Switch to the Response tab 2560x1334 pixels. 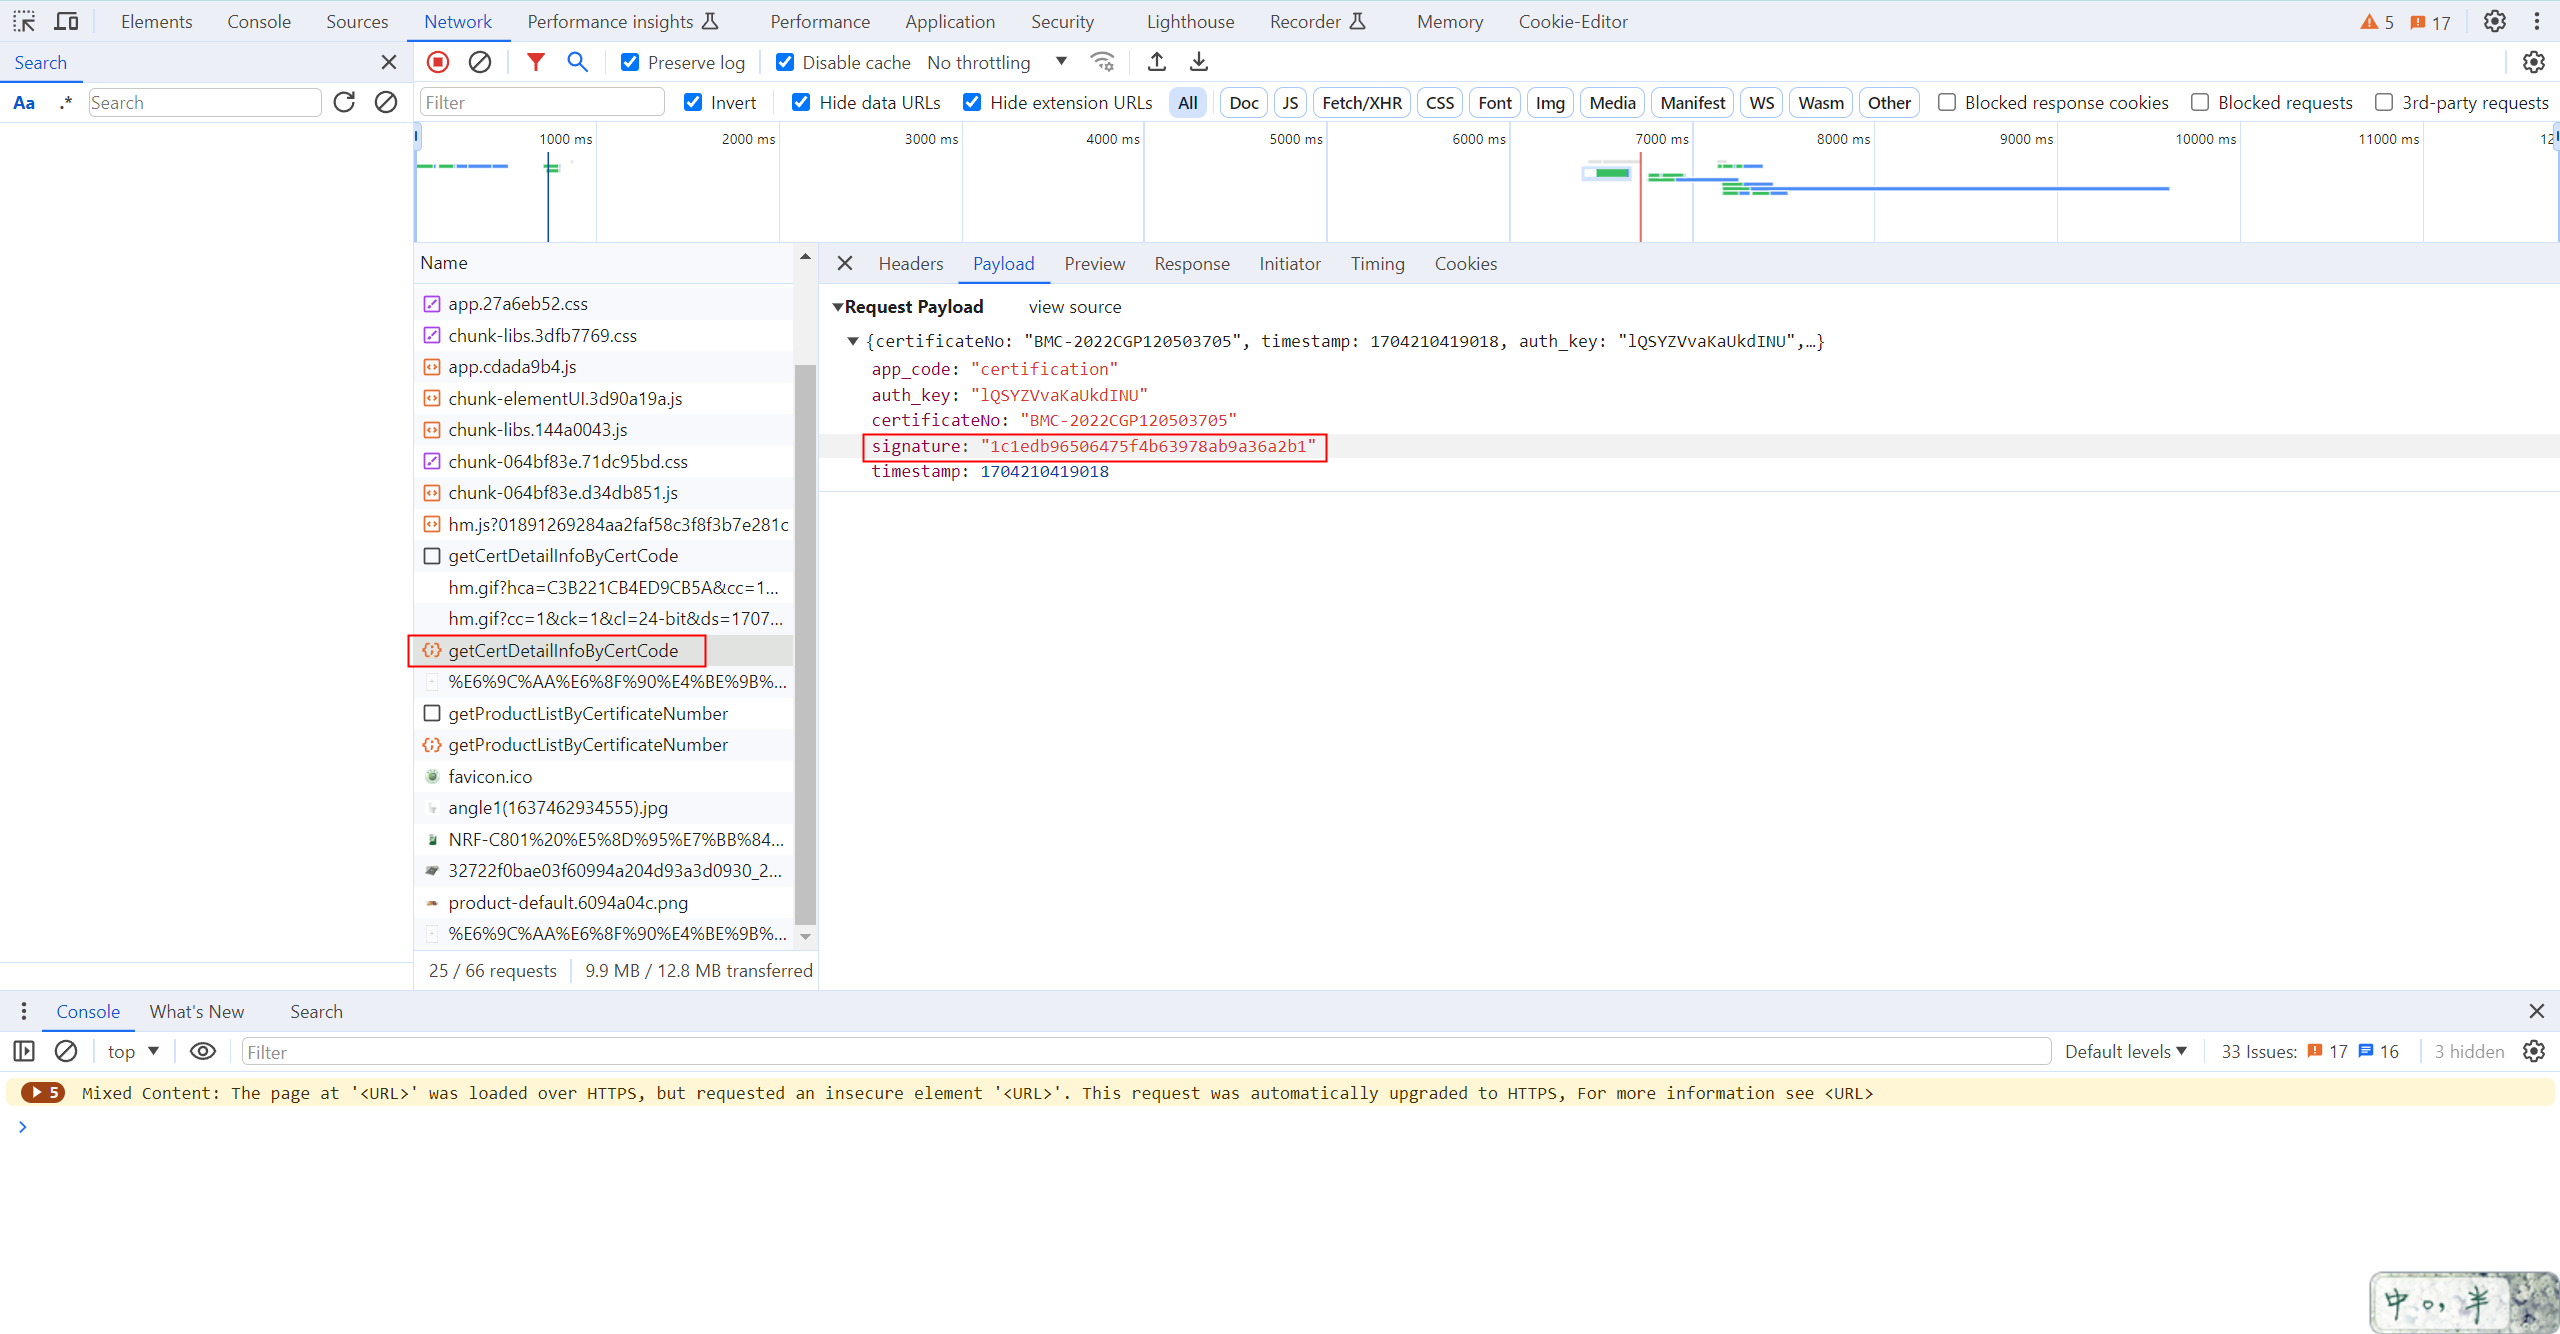point(1191,263)
